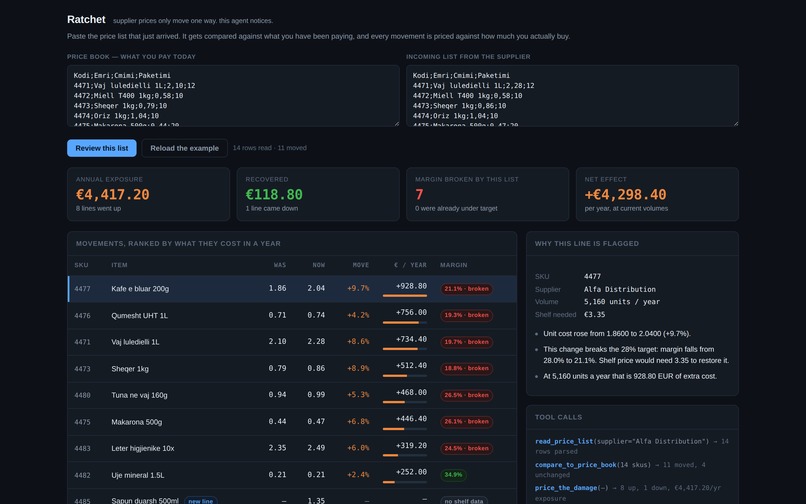
Task: Select the Uje mineral 1.5L row
Action: [292, 475]
